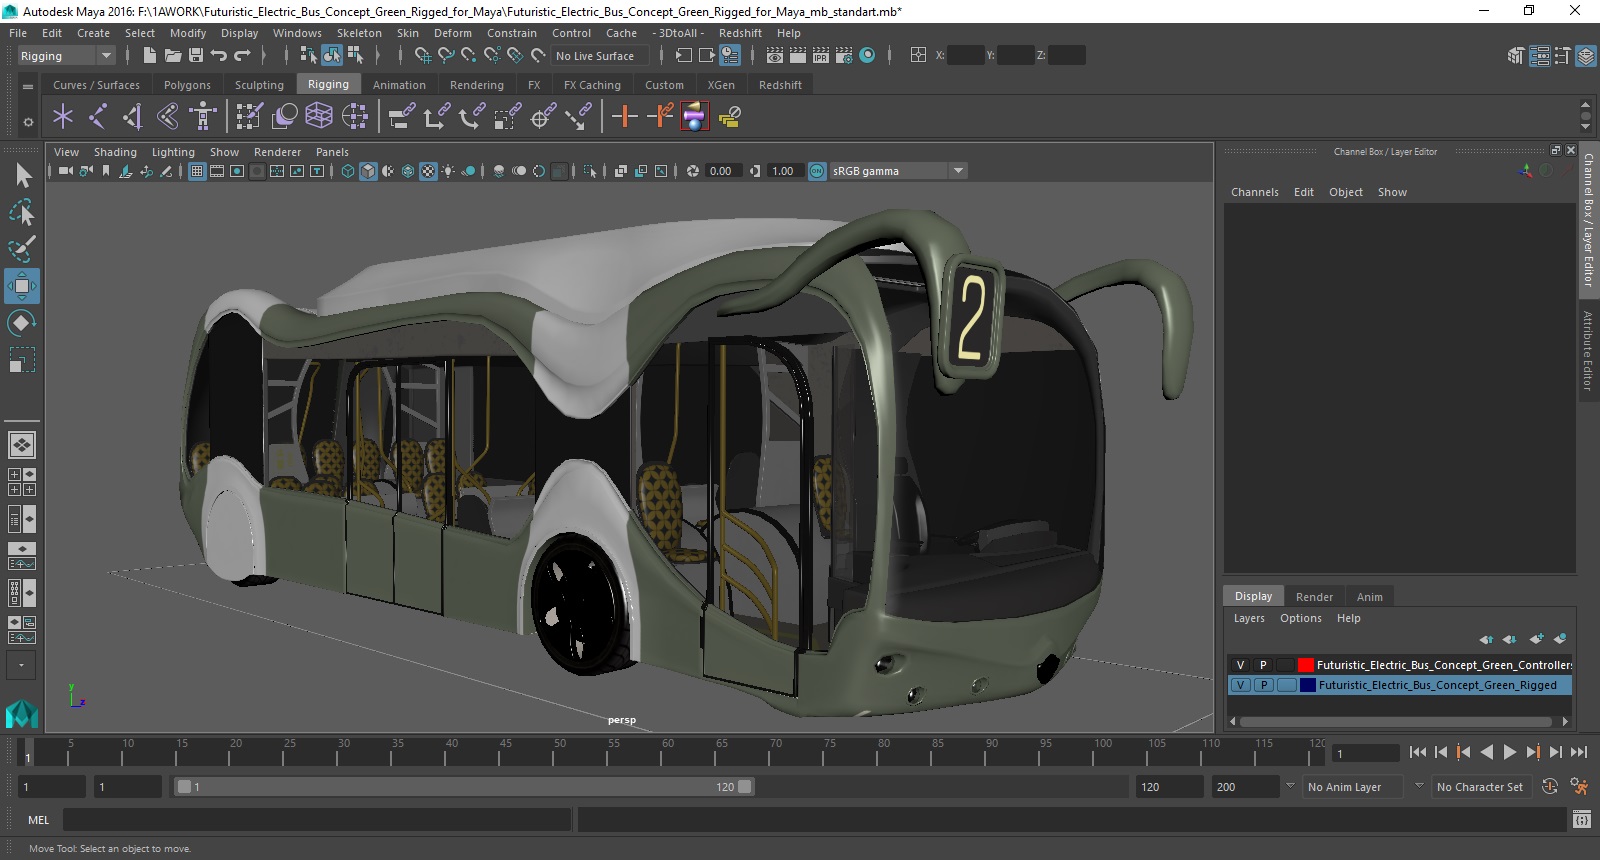The image size is (1600, 860).
Task: Click the New Scene icon
Action: 148,56
